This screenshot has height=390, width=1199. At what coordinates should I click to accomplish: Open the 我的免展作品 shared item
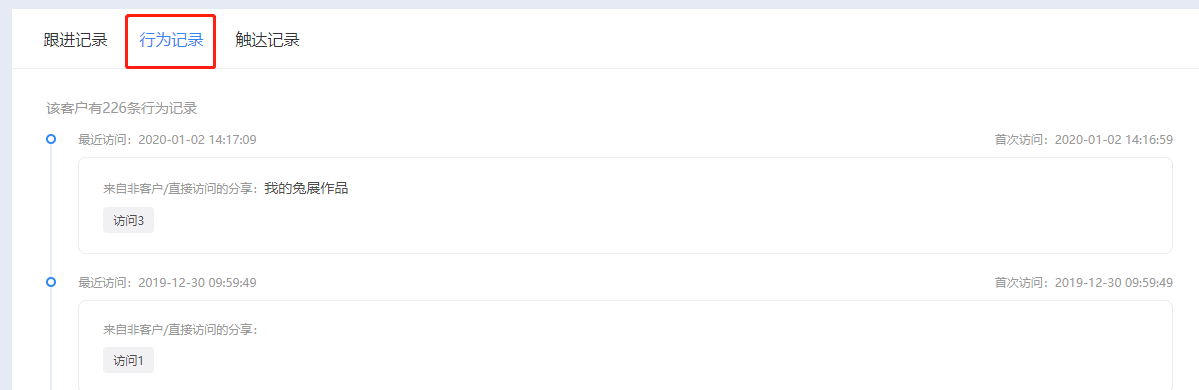[306, 188]
